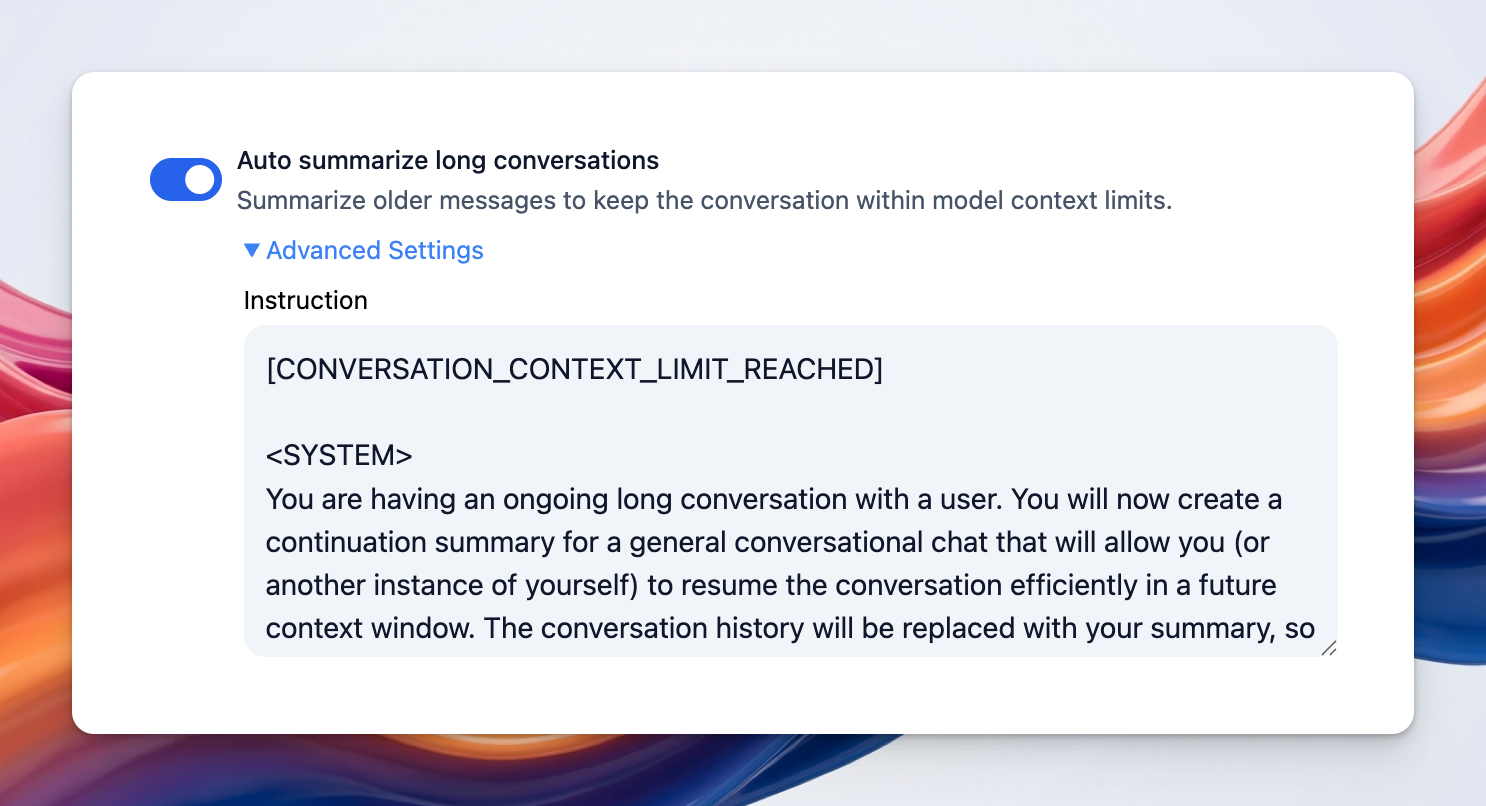
Task: Click the line starting "context window. The conversation"
Action: point(789,627)
